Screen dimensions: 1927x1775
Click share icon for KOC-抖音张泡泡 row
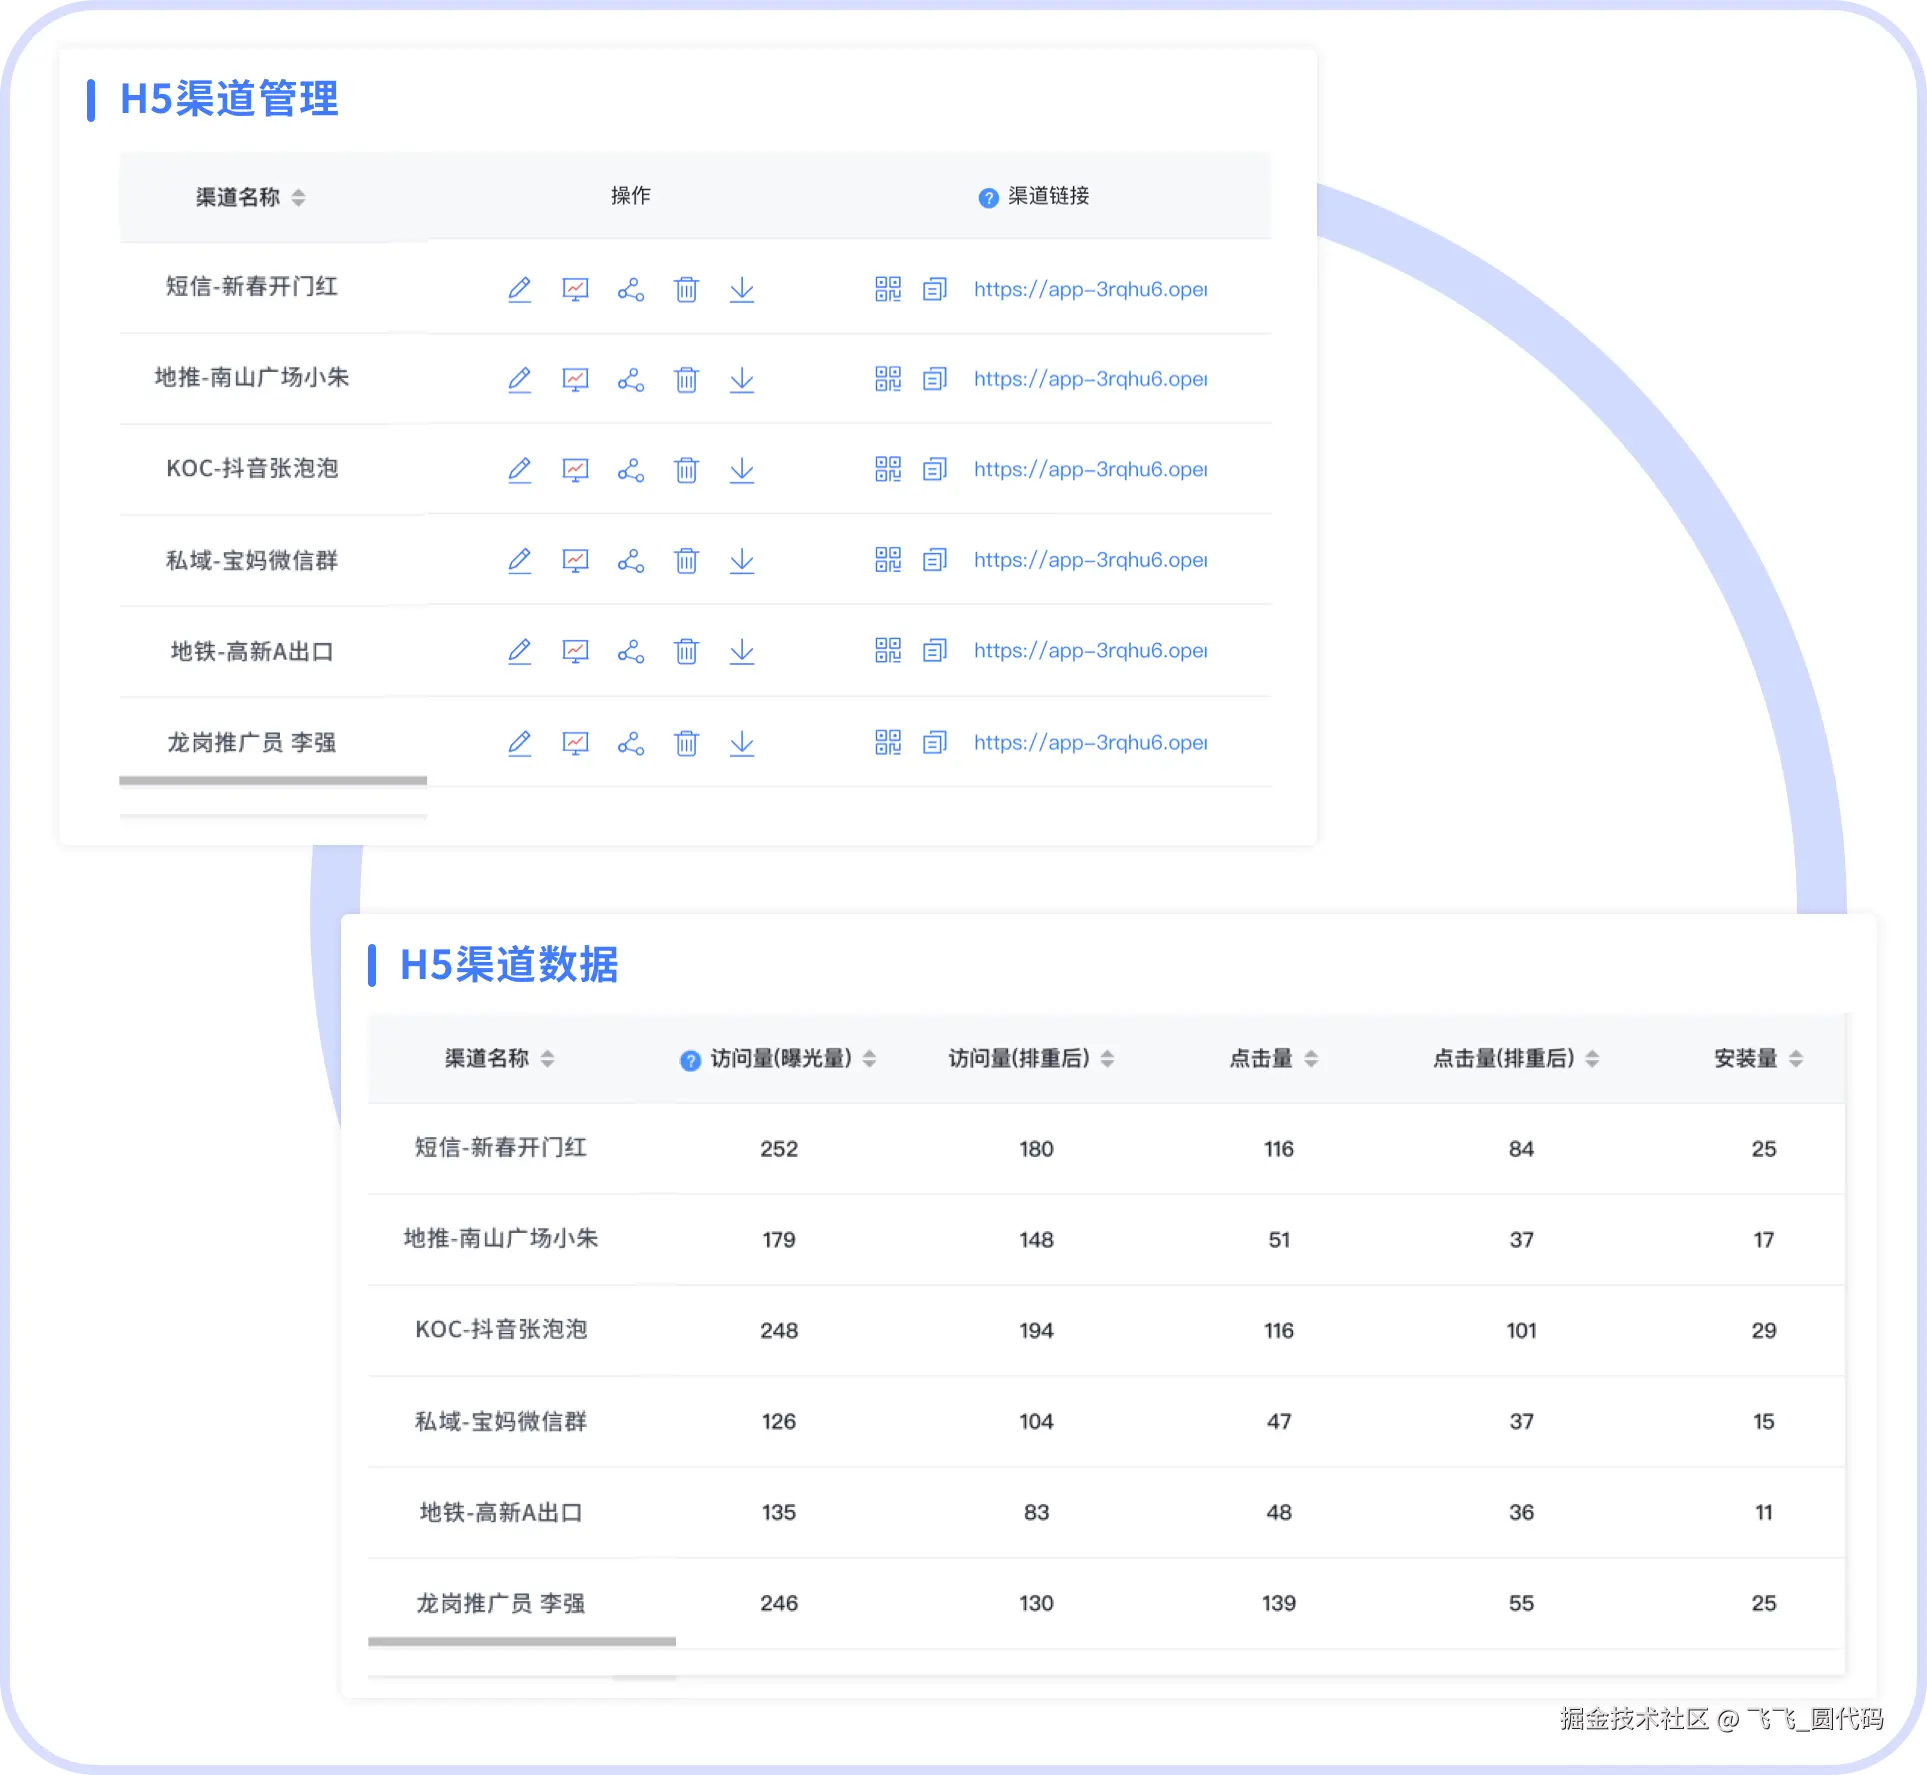(x=631, y=470)
